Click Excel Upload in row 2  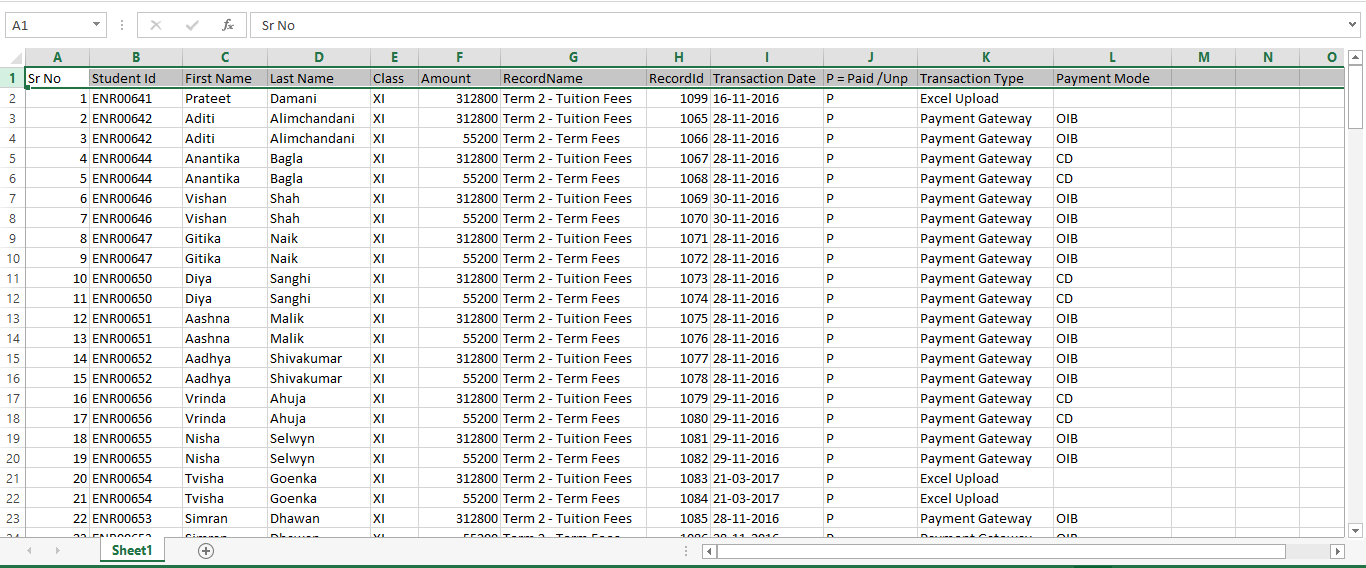(x=985, y=98)
